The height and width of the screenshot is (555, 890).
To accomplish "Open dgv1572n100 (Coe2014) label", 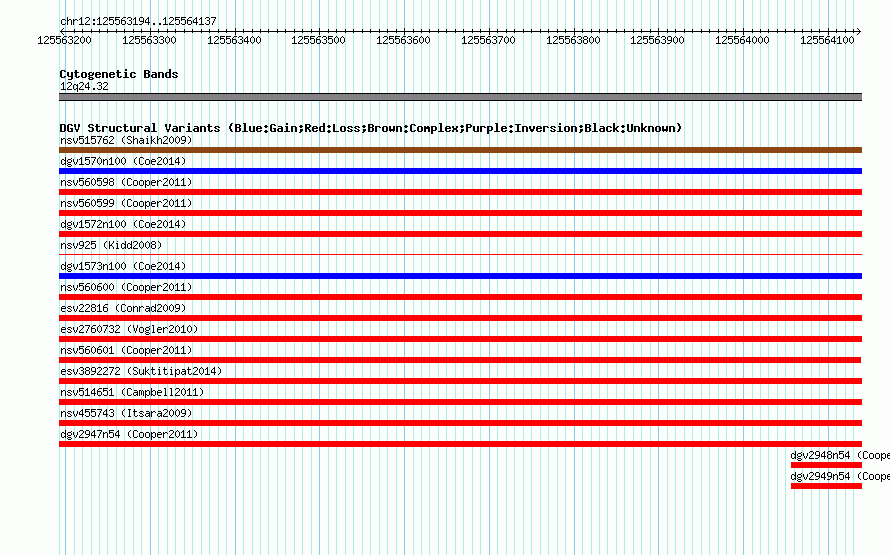I will pos(123,224).
